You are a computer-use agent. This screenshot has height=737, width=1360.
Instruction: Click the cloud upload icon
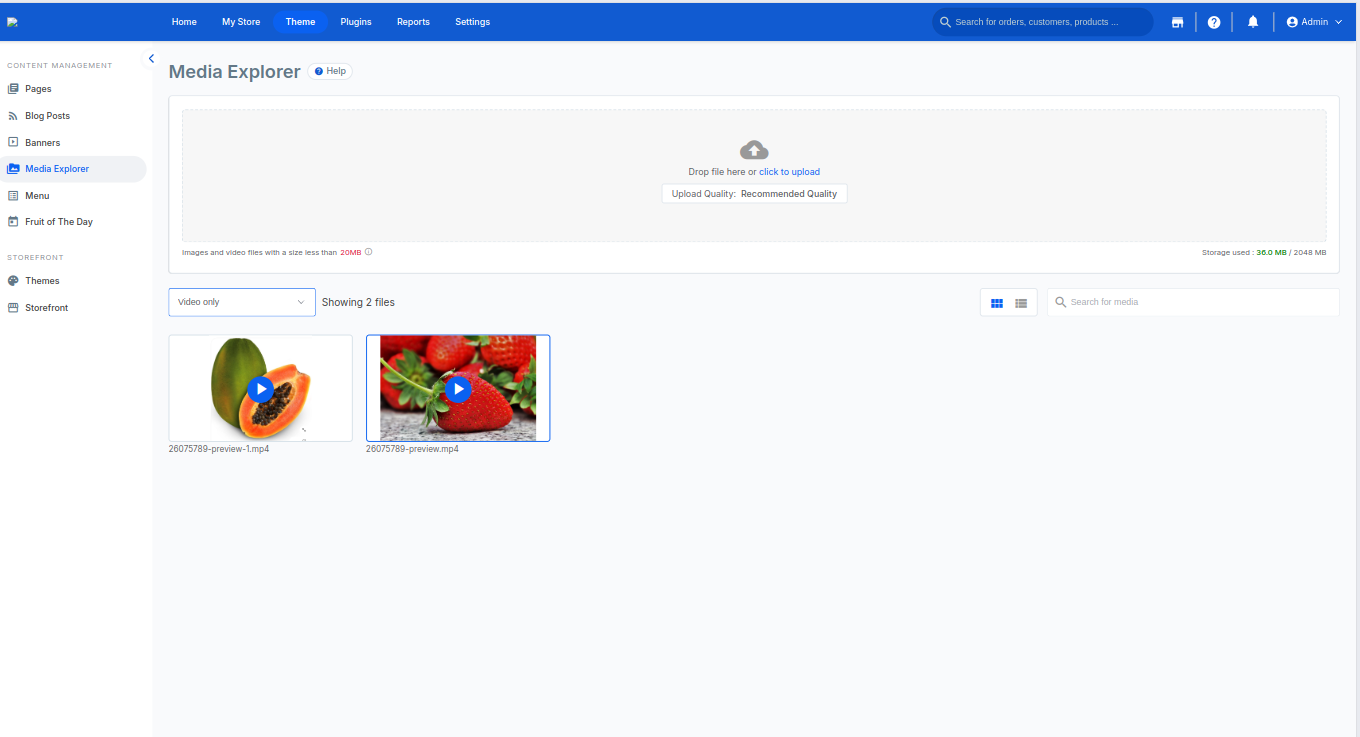coord(754,150)
